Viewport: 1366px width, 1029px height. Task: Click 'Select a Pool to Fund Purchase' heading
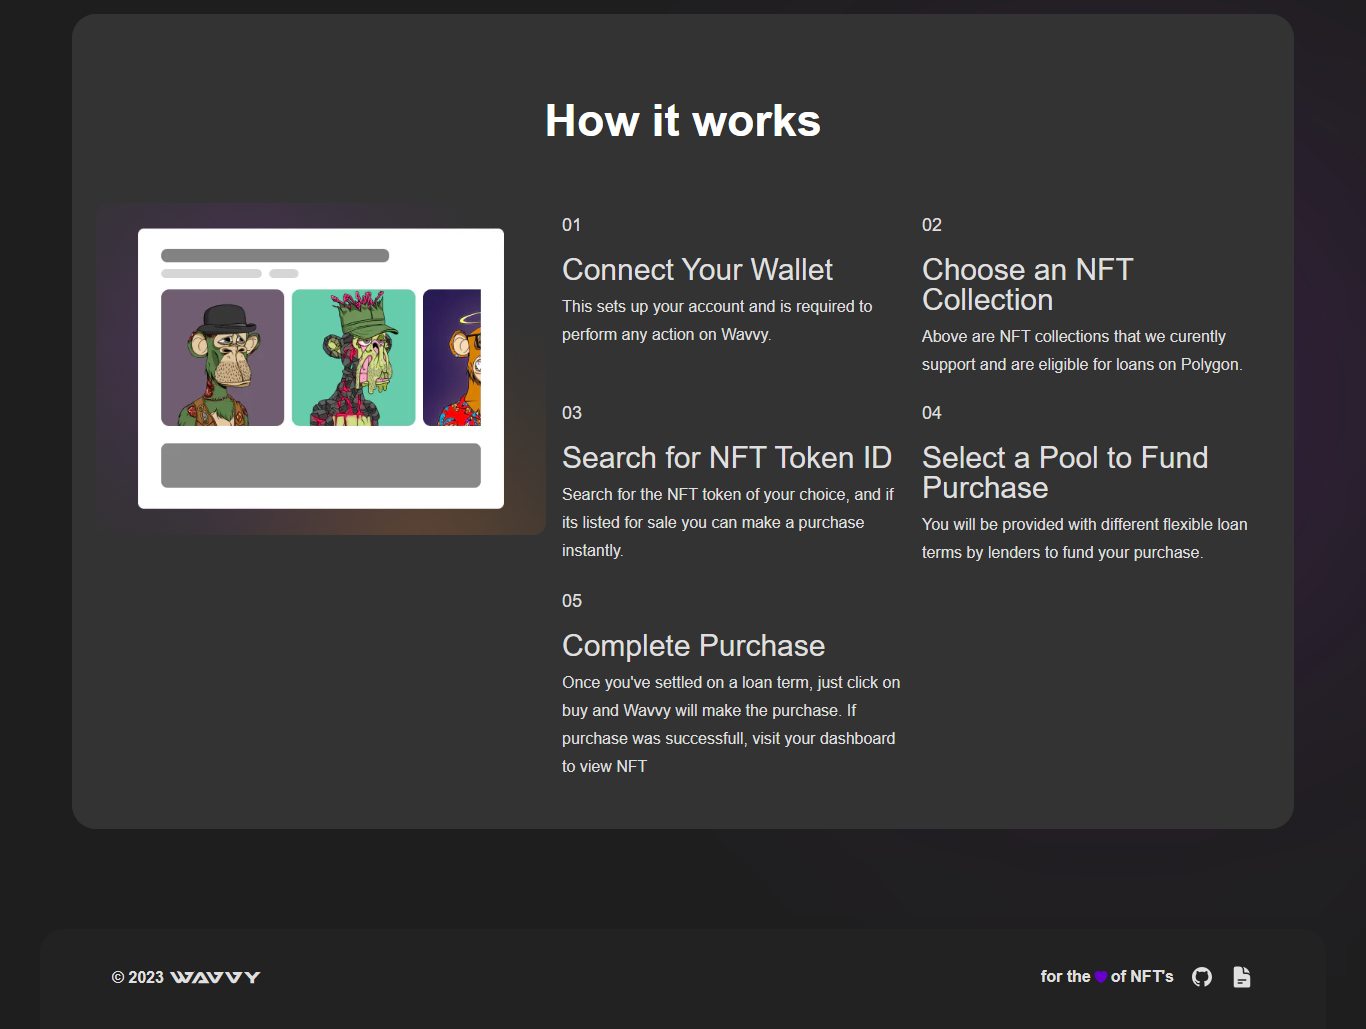click(1065, 472)
